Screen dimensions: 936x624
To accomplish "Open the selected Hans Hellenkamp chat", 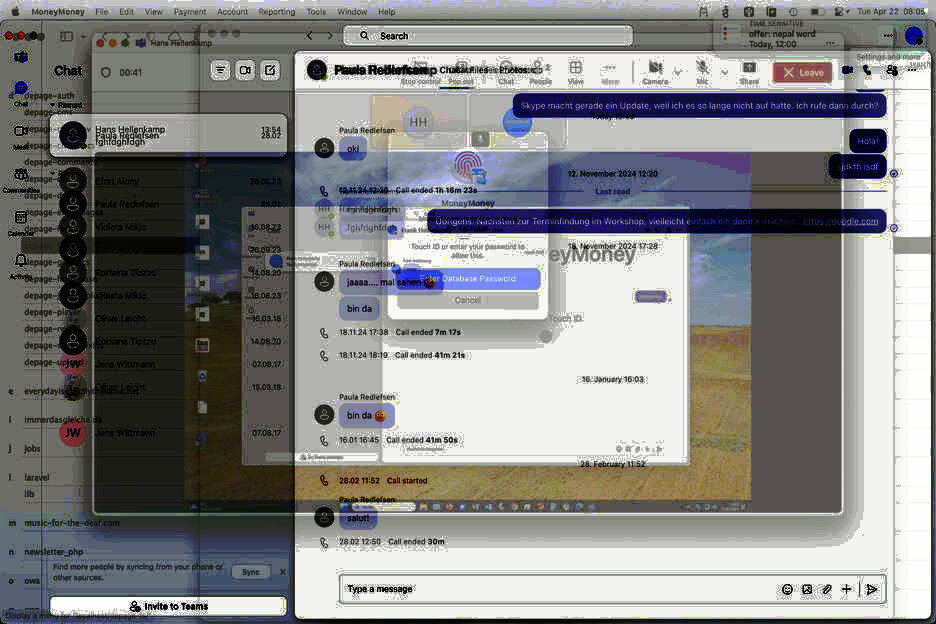I will 168,135.
